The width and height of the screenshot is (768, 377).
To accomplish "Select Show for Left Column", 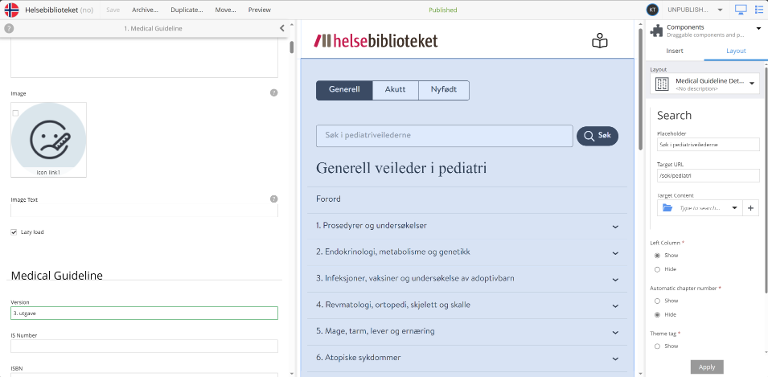I will 657,255.
